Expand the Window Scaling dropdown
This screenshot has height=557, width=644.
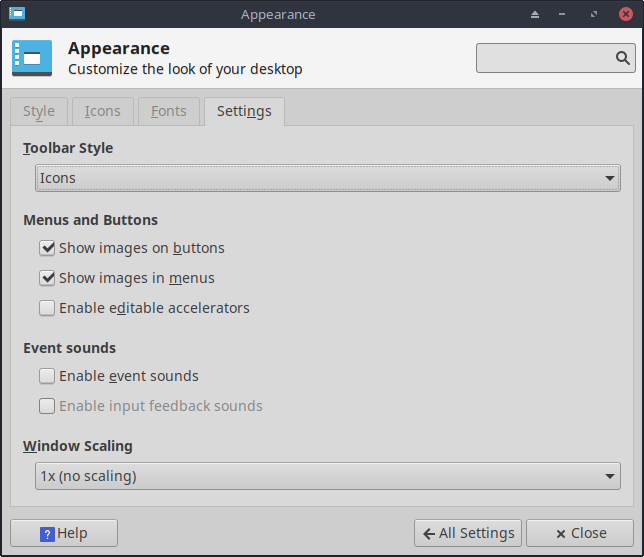pyautogui.click(x=327, y=476)
